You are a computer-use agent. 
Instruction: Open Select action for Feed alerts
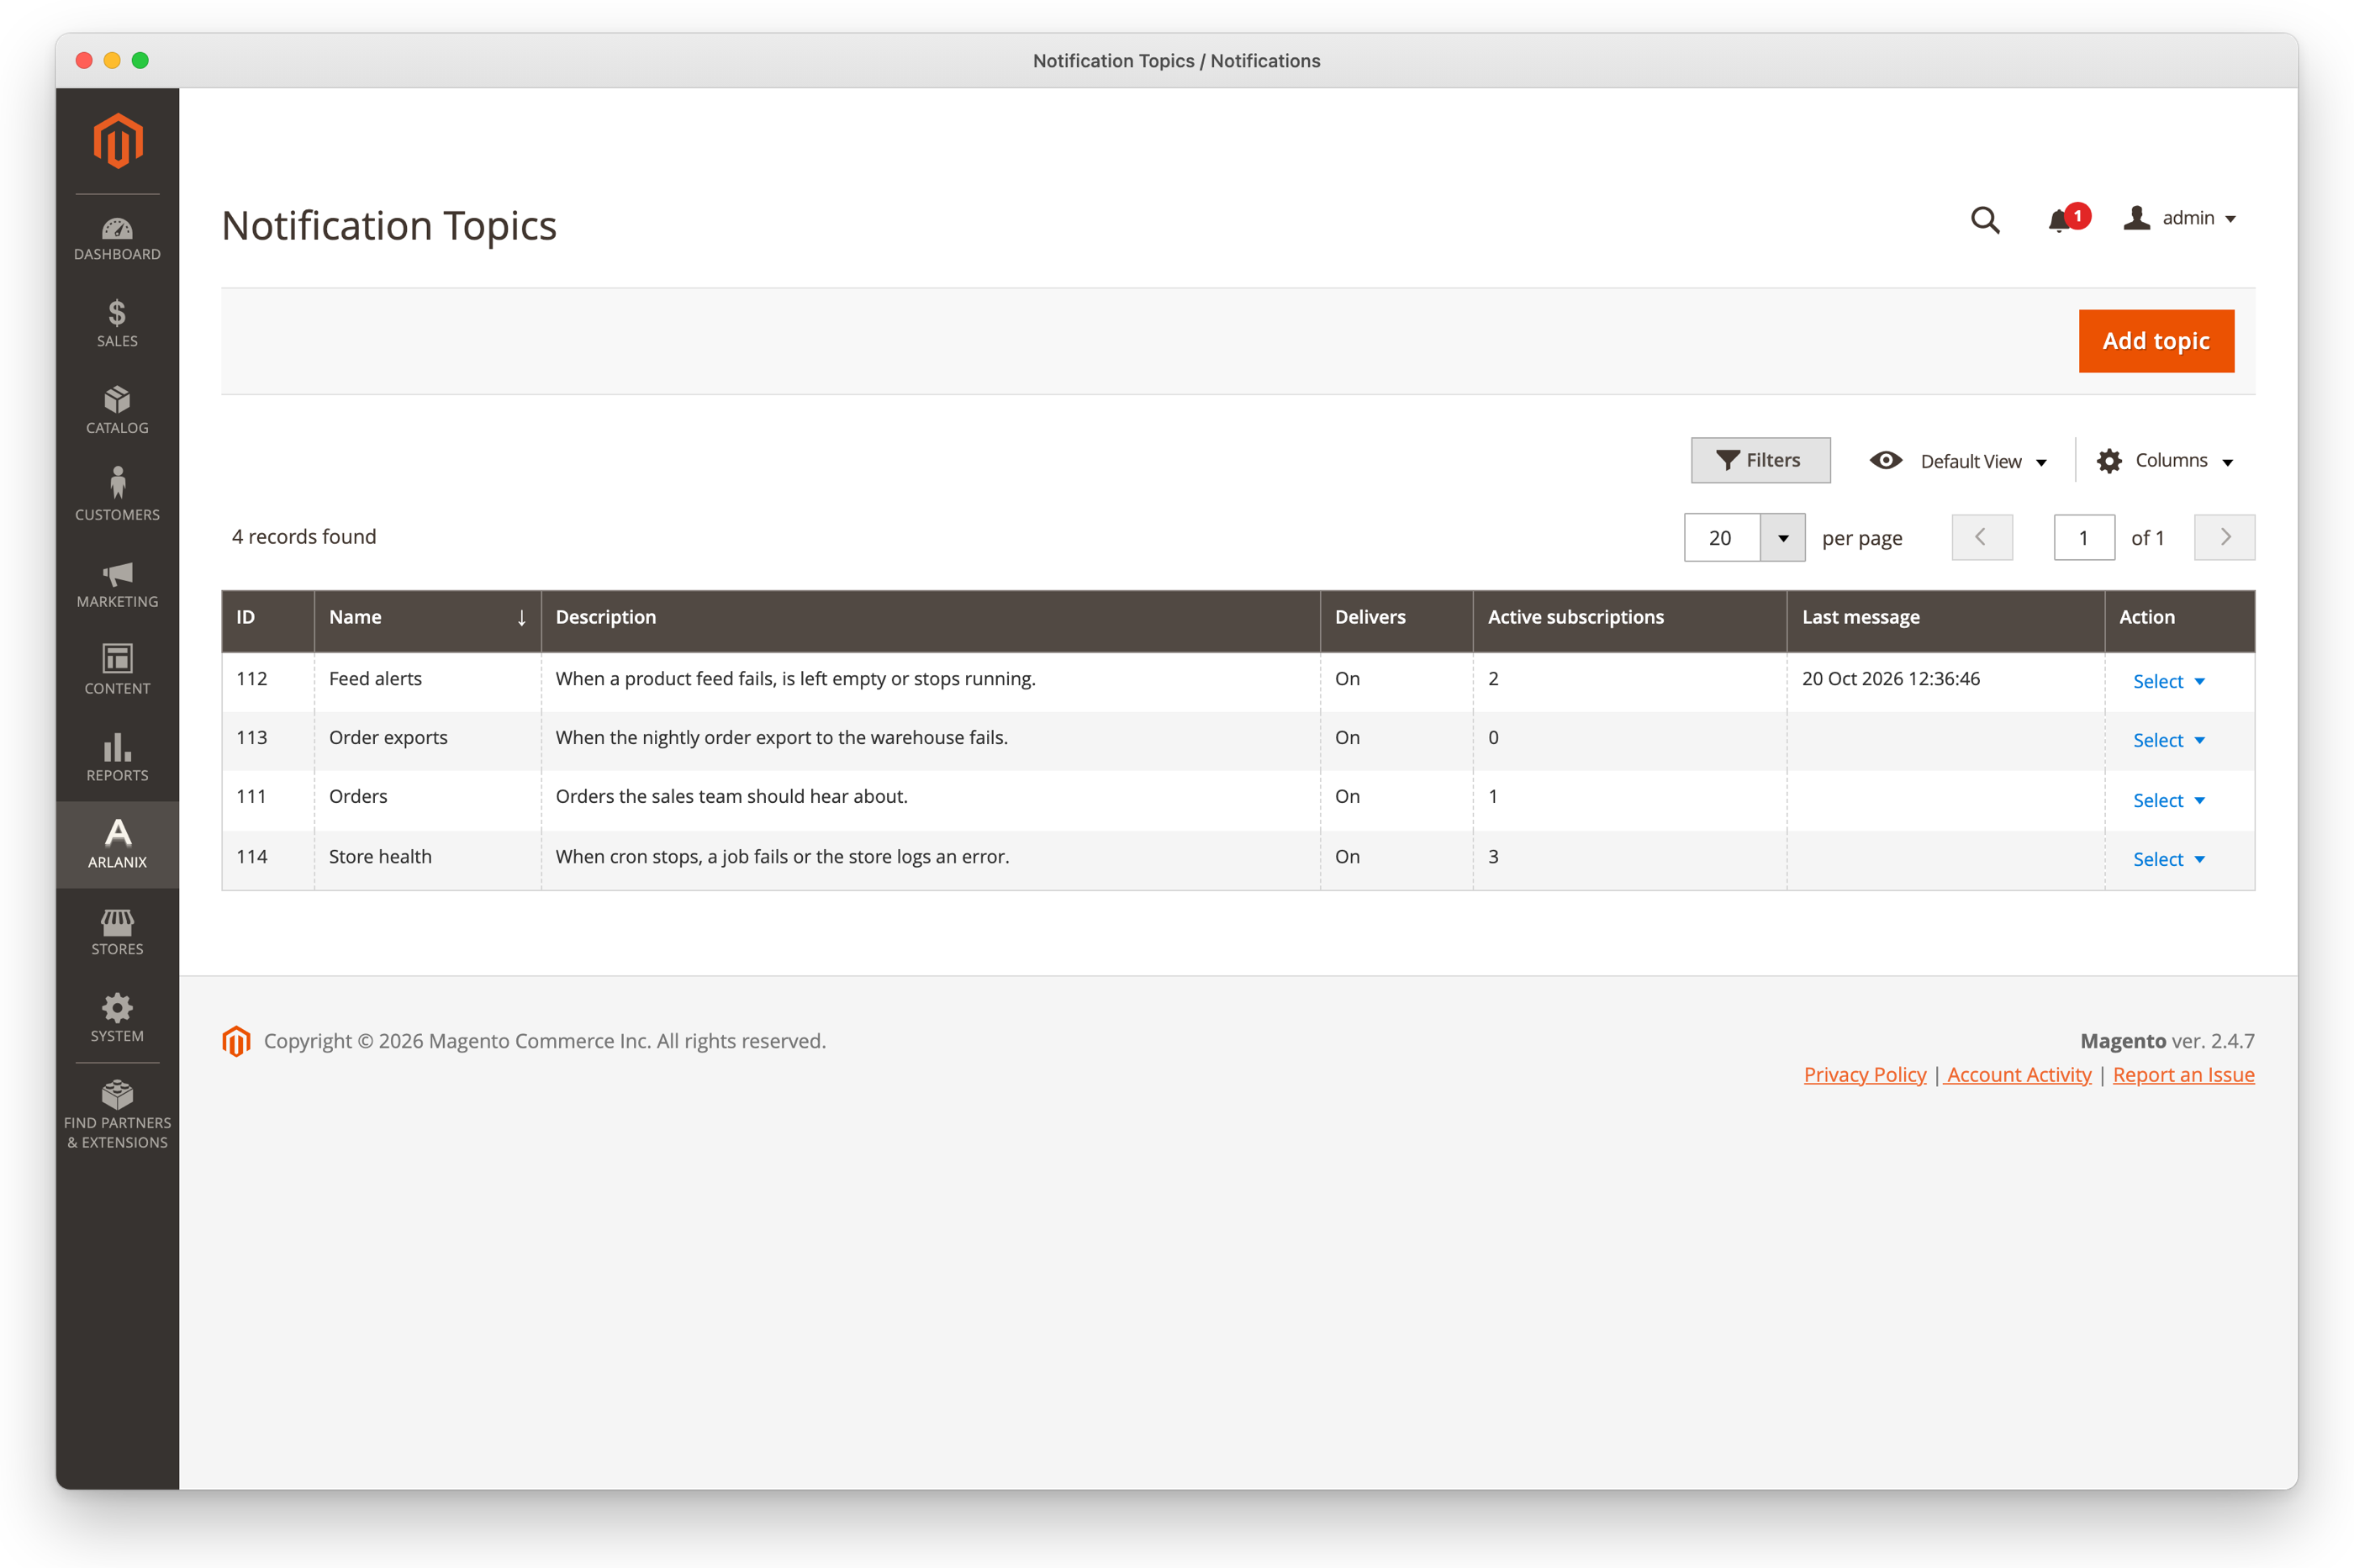click(2168, 681)
